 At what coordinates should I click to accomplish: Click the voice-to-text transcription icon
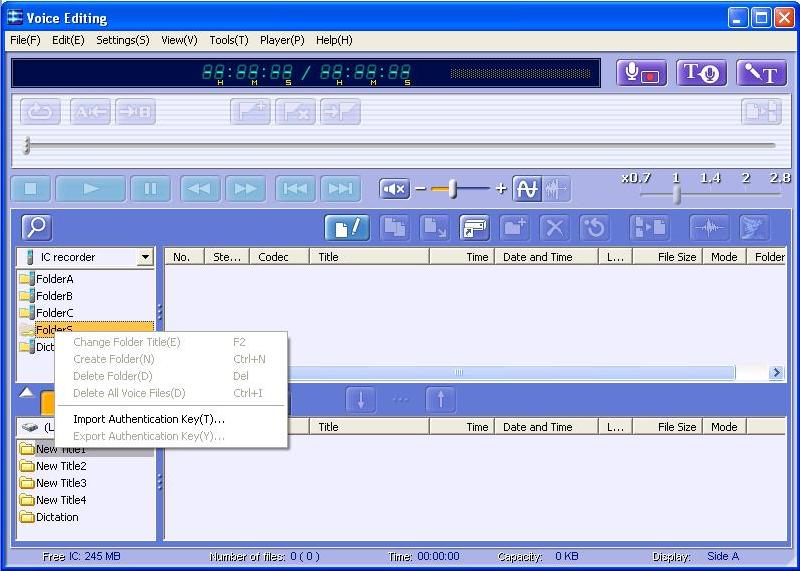coord(761,72)
